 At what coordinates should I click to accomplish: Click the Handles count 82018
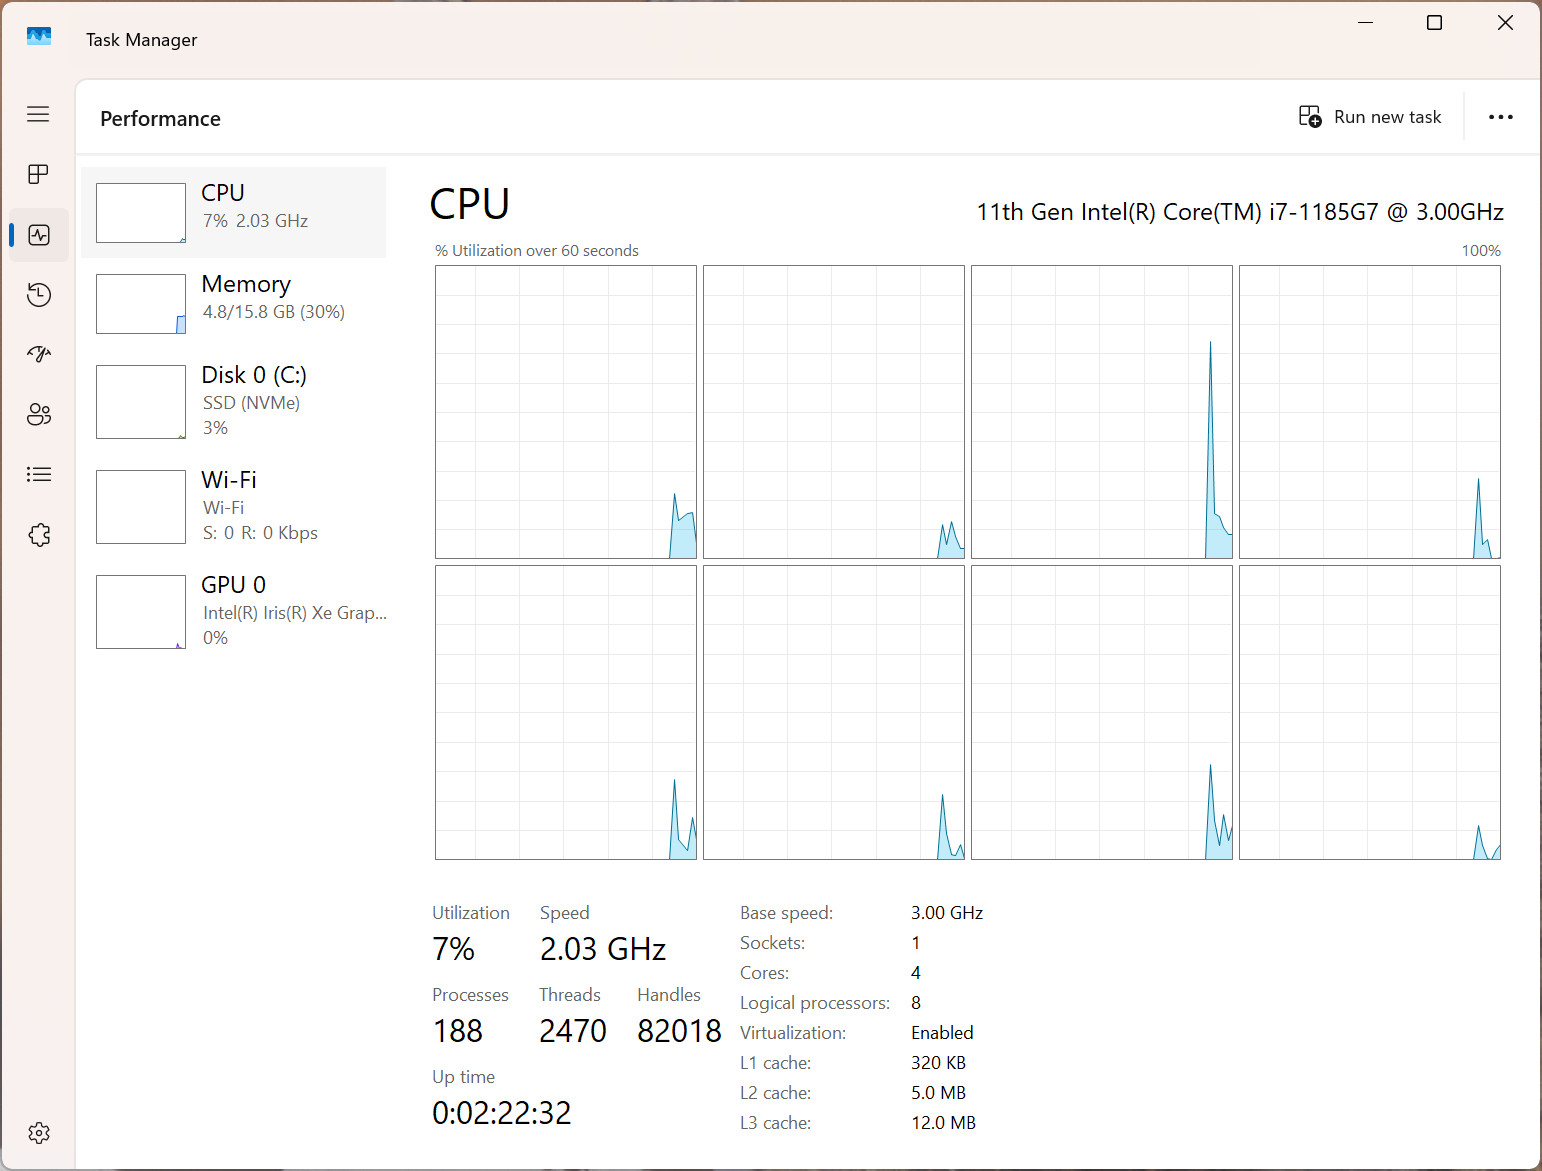click(679, 1031)
